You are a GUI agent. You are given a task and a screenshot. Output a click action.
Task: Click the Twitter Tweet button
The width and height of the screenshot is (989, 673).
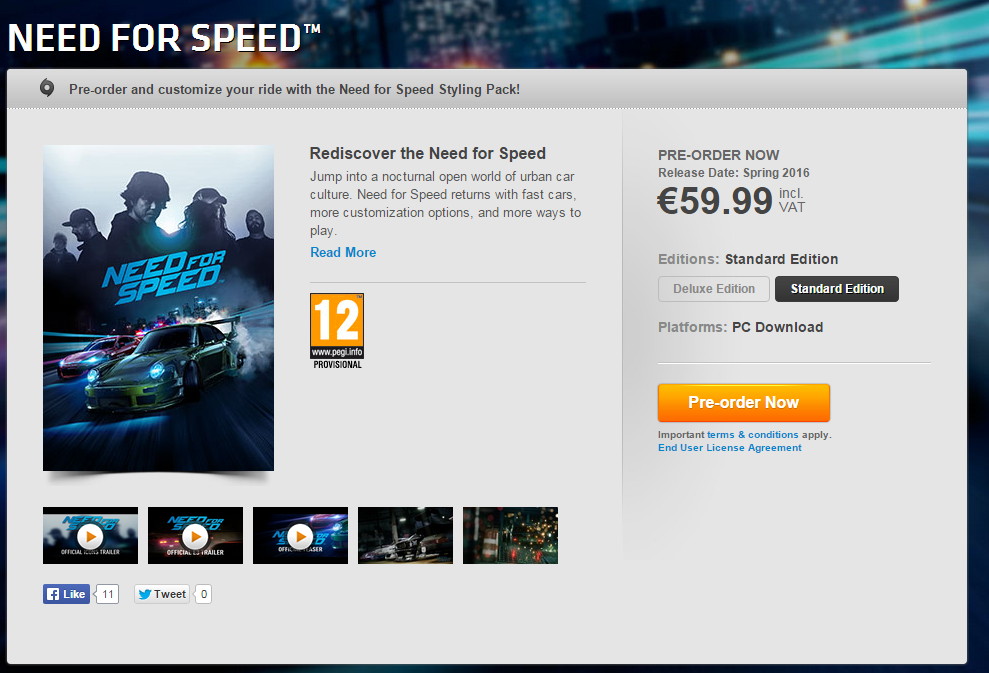click(x=161, y=594)
